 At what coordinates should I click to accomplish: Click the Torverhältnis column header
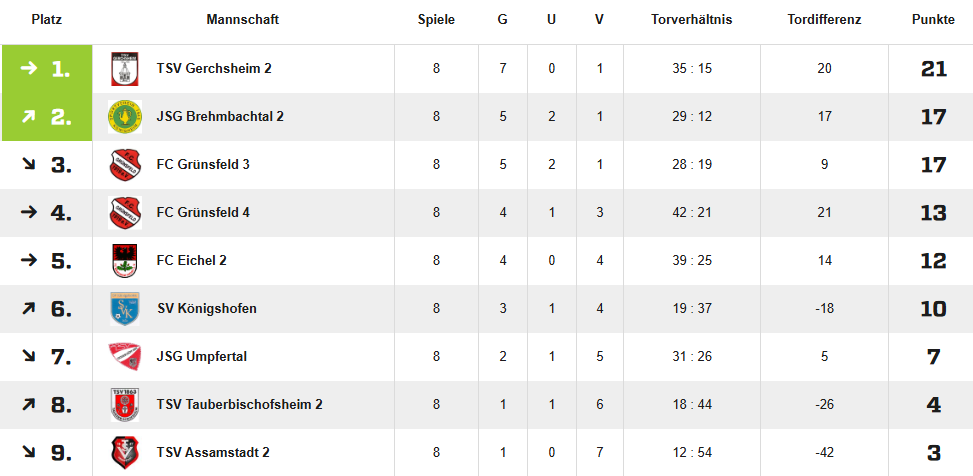[691, 20]
